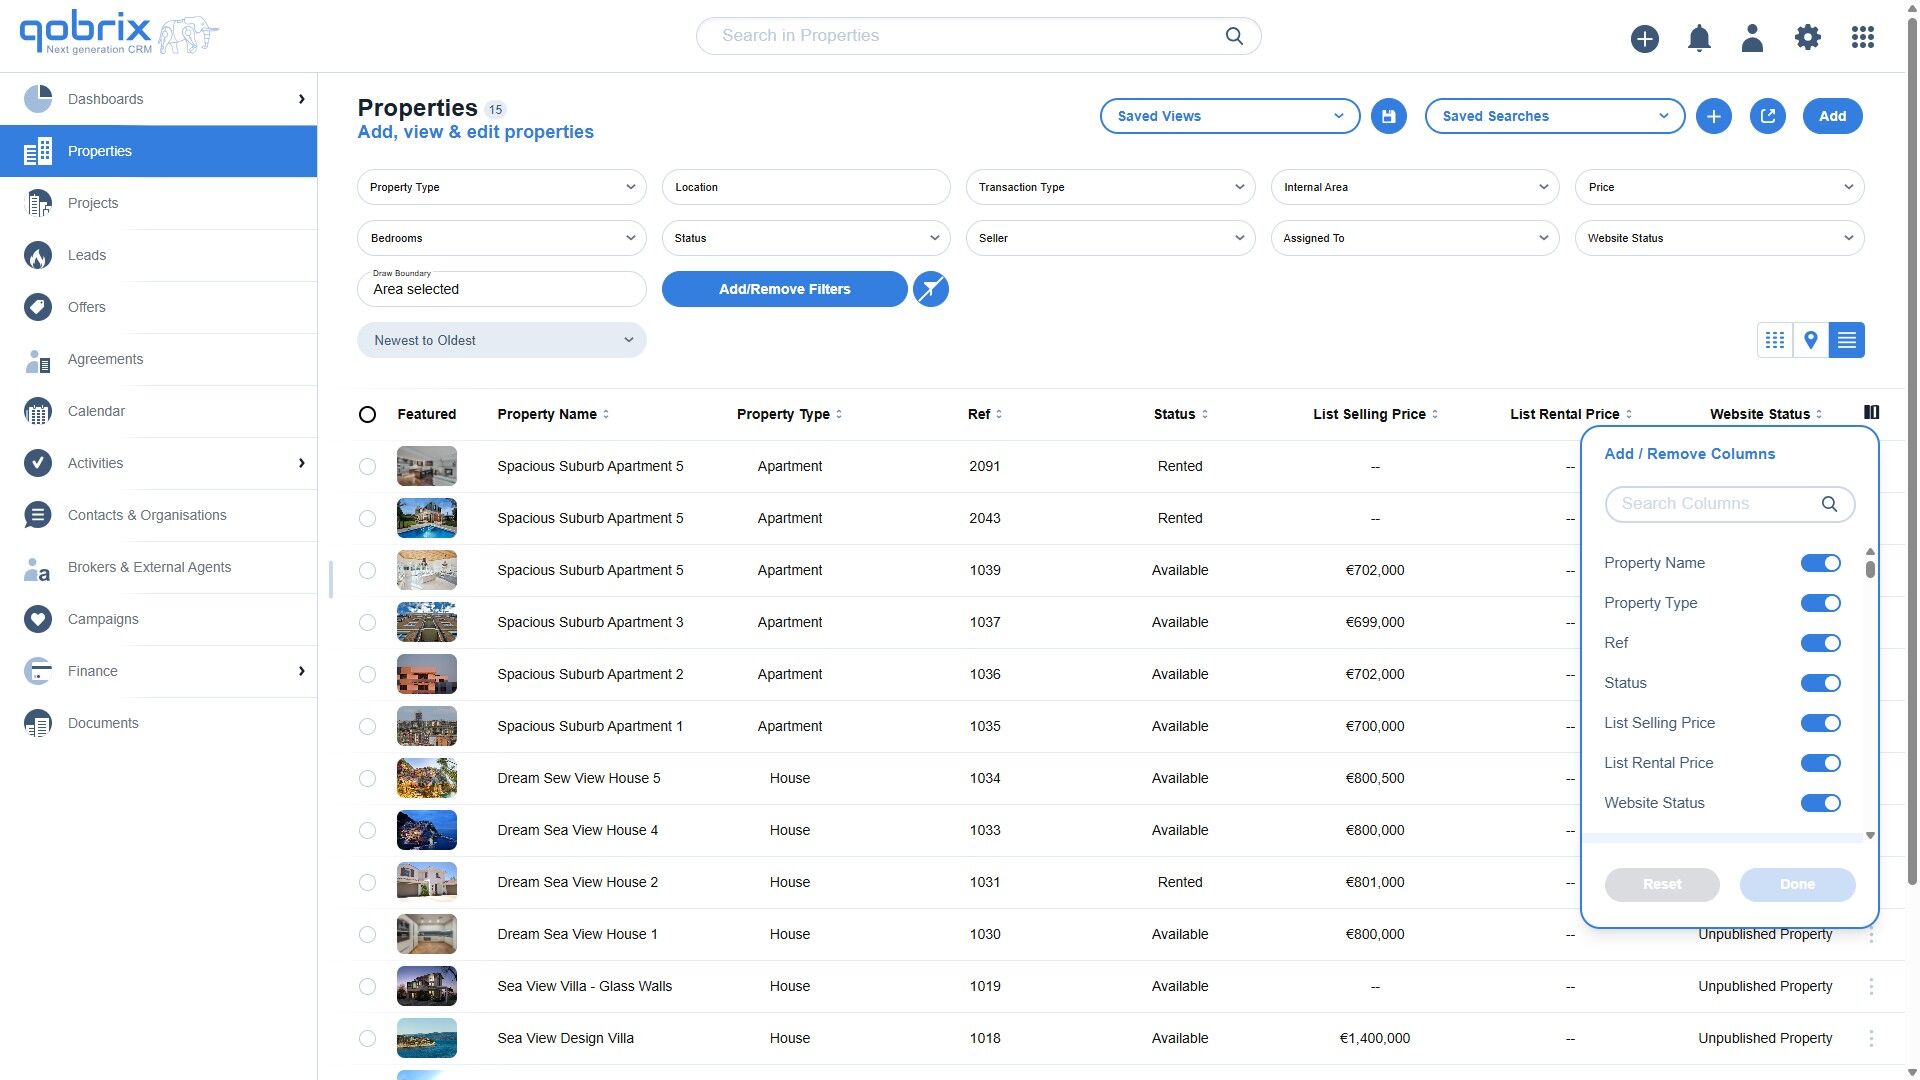The height and width of the screenshot is (1080, 1920).
Task: Switch to grid card view icon
Action: [x=1774, y=340]
